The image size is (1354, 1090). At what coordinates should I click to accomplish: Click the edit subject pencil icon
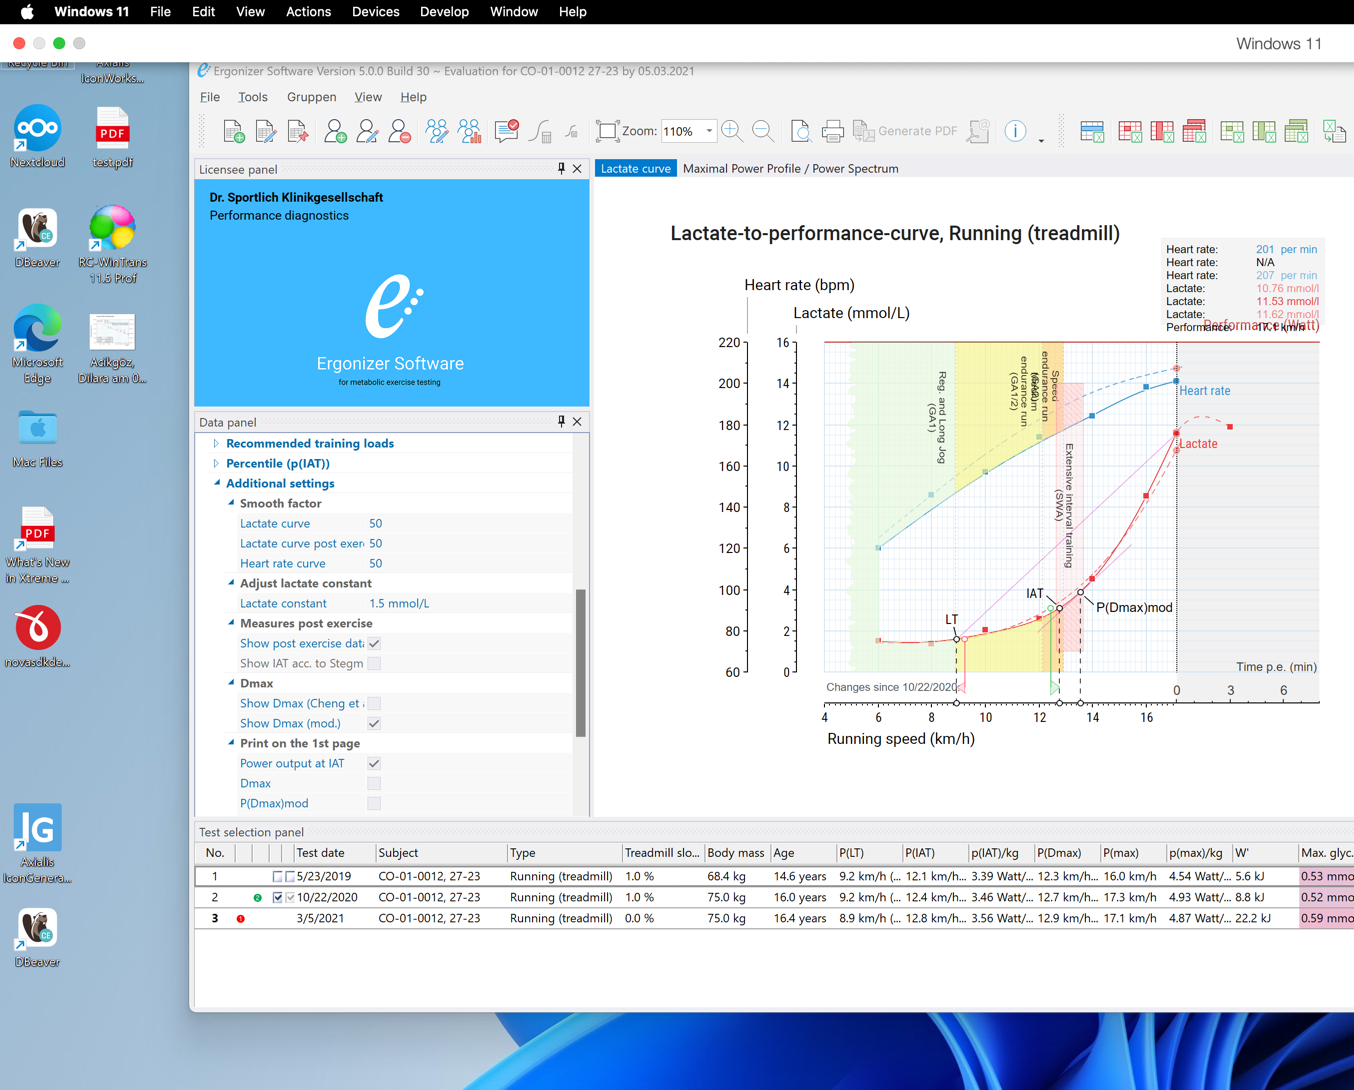(368, 131)
